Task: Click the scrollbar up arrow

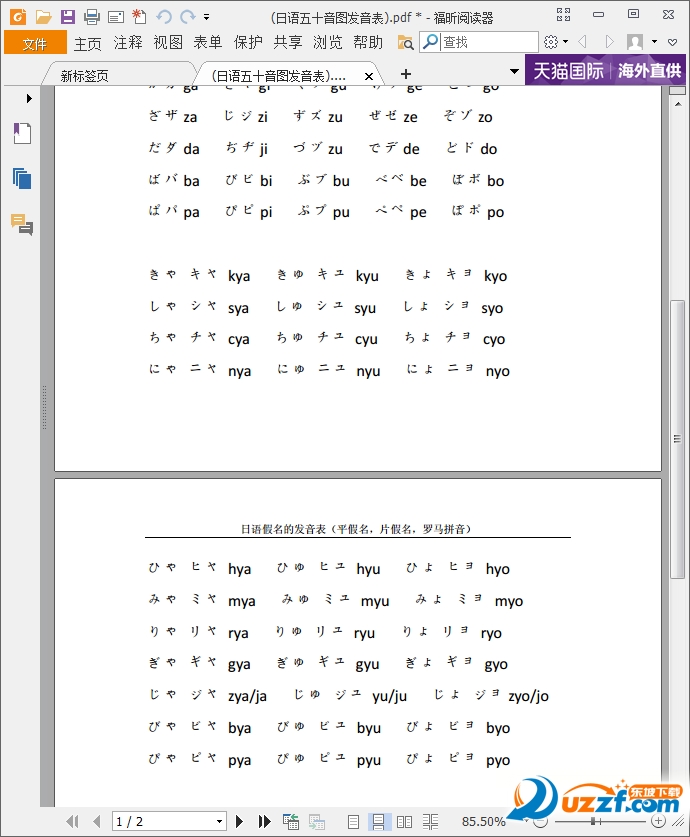Action: tap(678, 104)
